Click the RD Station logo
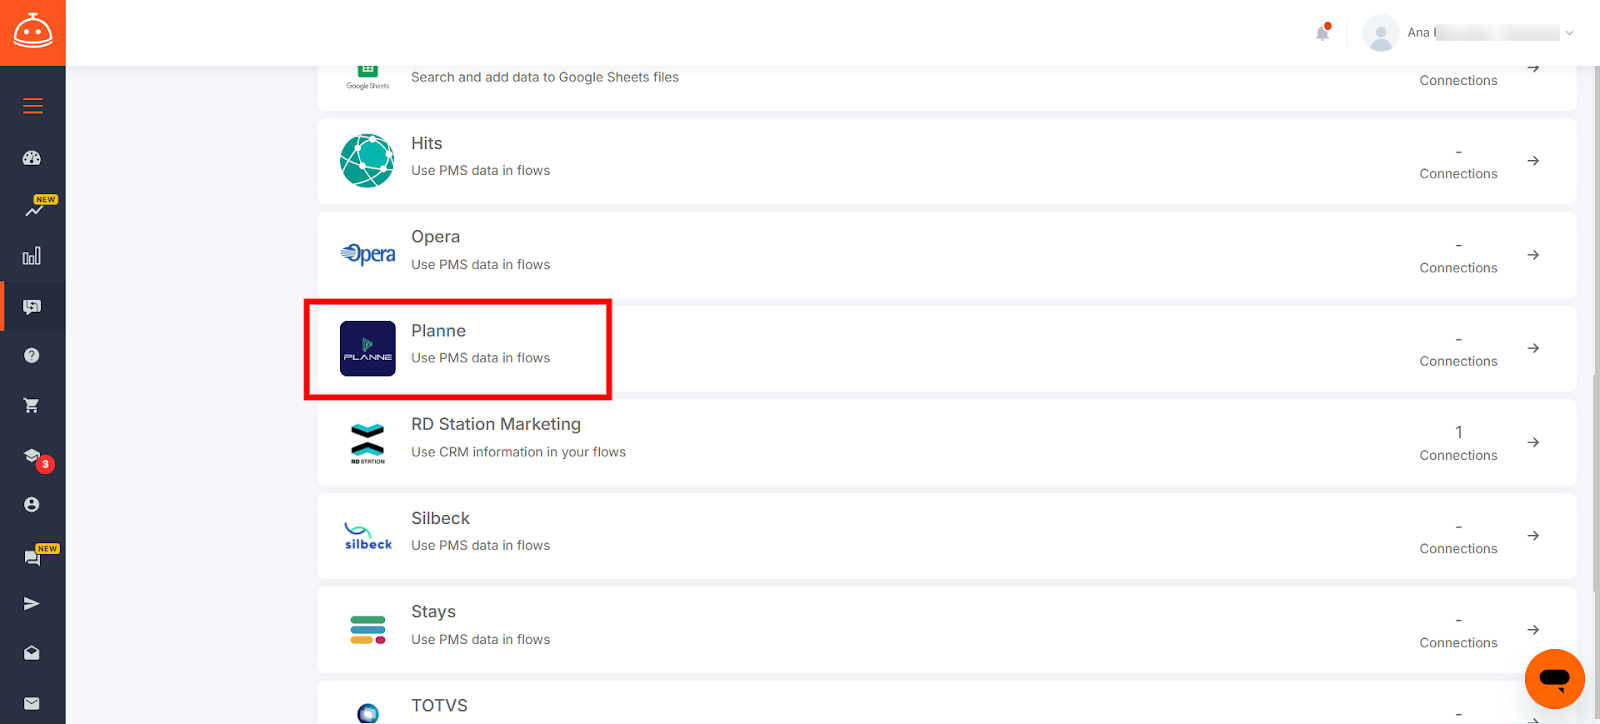Screen dimensions: 1600x724 (368, 443)
